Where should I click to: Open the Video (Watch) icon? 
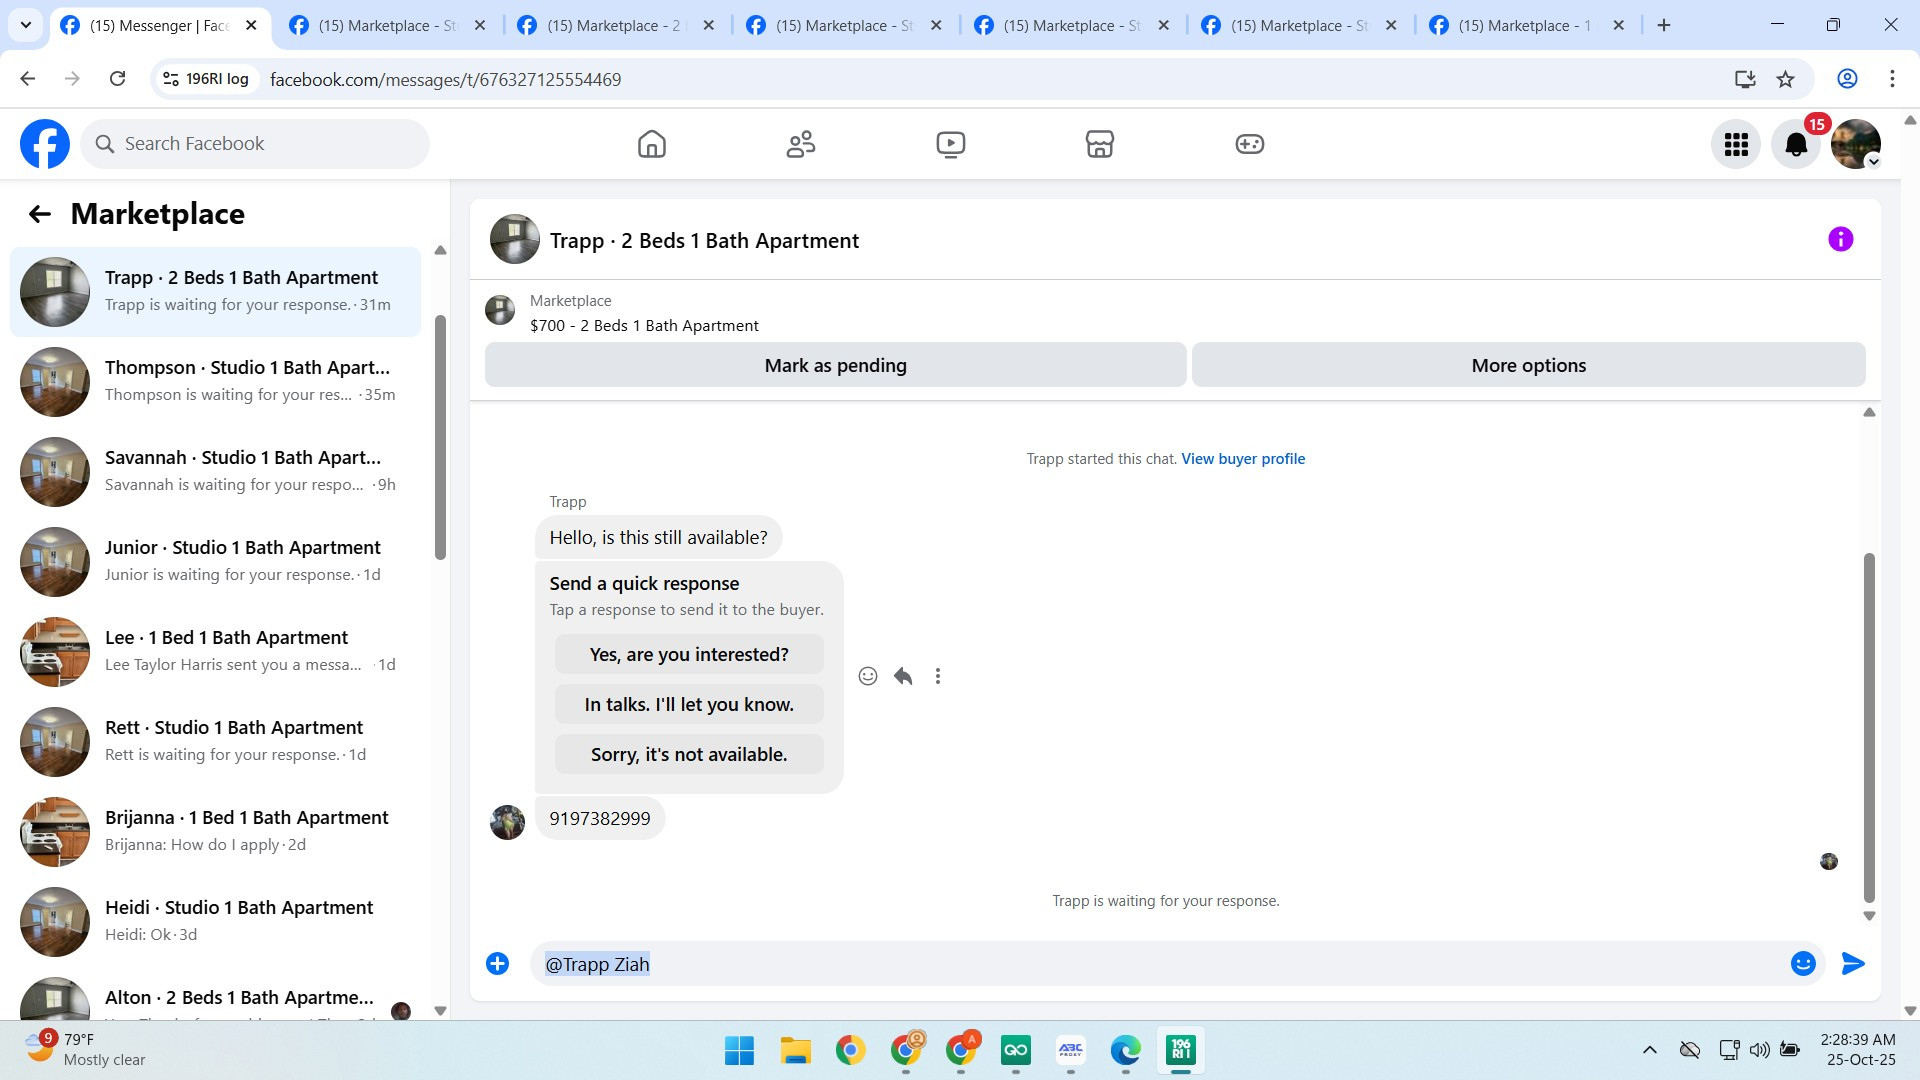tap(951, 144)
